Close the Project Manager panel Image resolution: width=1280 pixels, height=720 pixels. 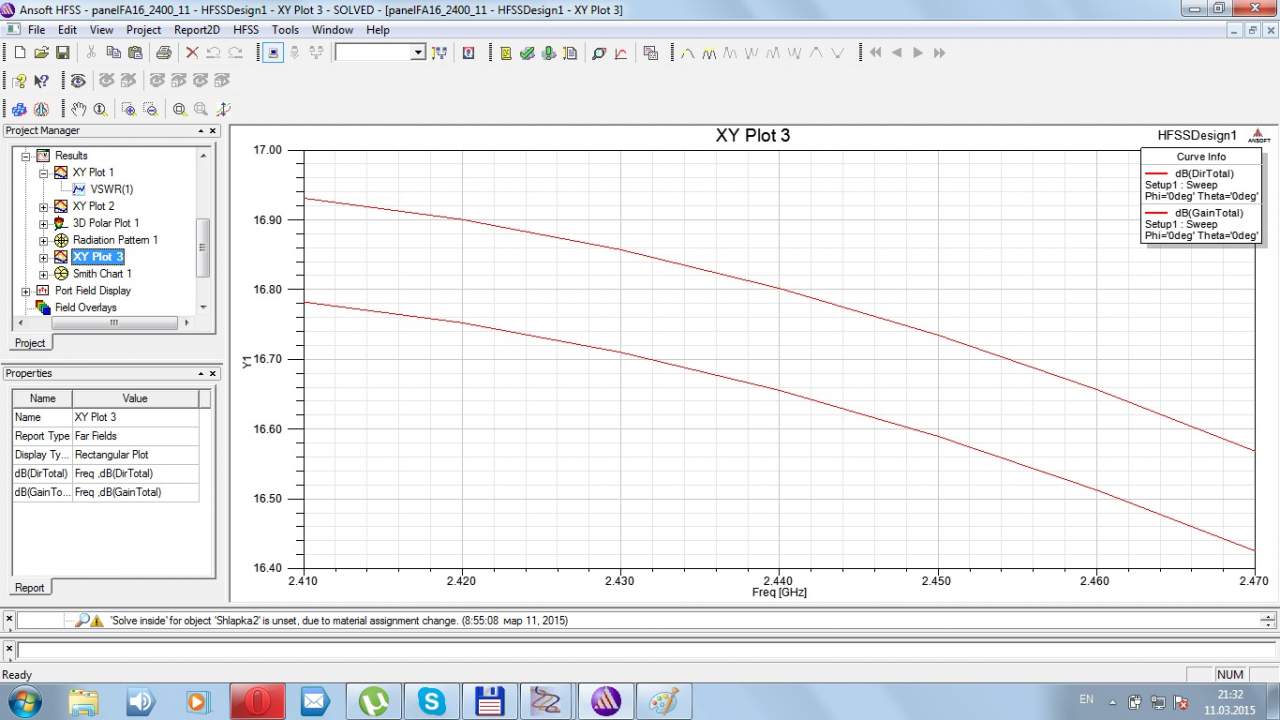pos(212,131)
